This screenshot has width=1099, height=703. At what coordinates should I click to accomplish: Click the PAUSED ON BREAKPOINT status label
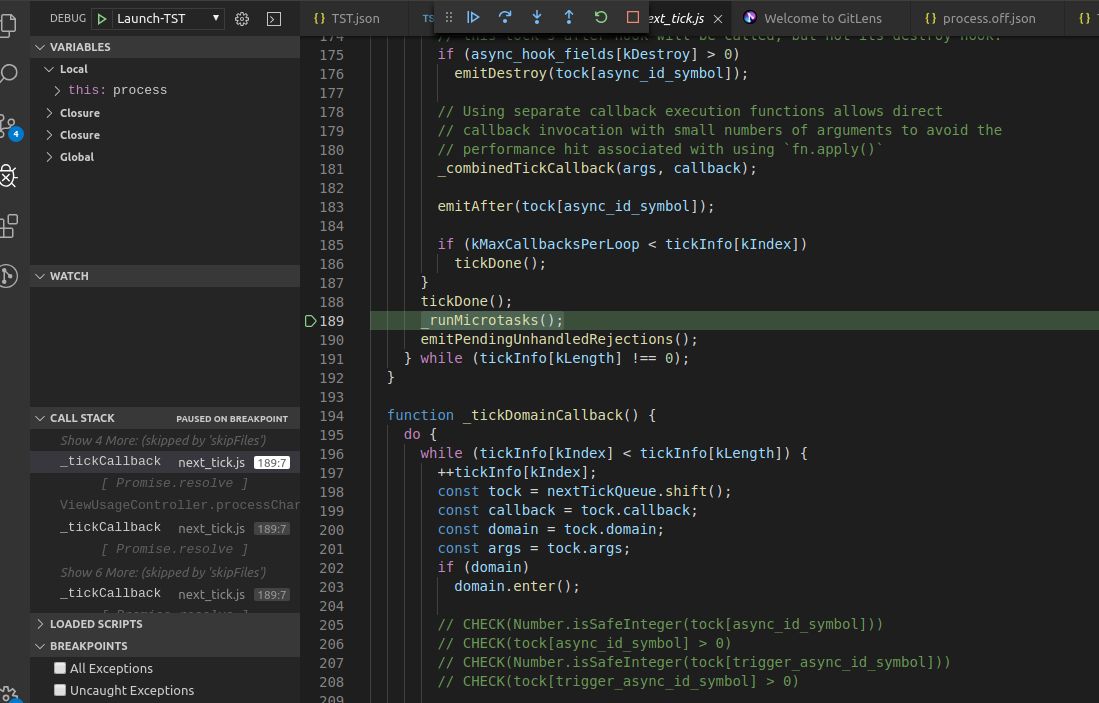pyautogui.click(x=232, y=419)
